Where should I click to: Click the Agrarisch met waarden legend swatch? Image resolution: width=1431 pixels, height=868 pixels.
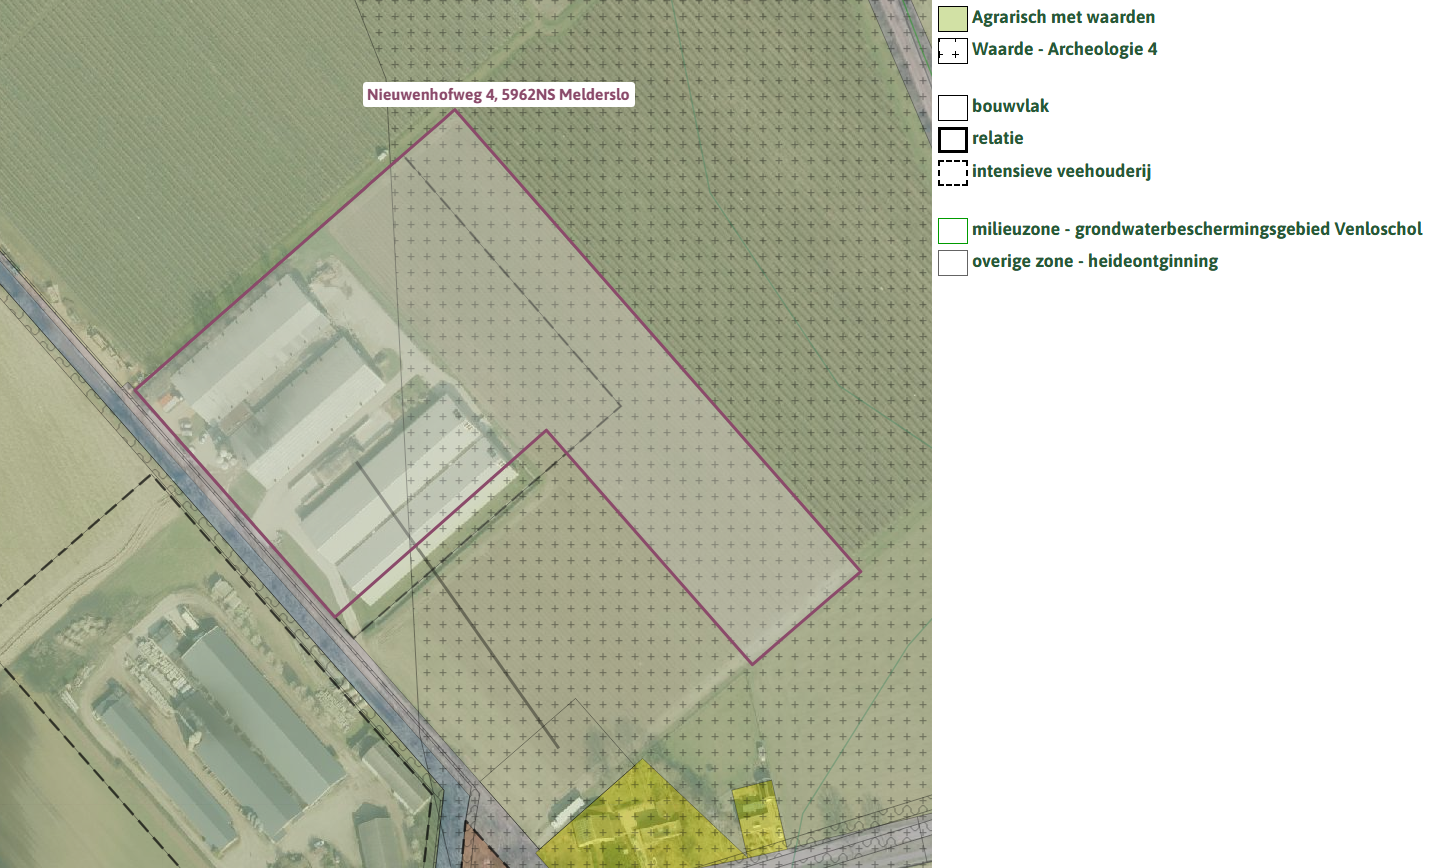pyautogui.click(x=953, y=18)
